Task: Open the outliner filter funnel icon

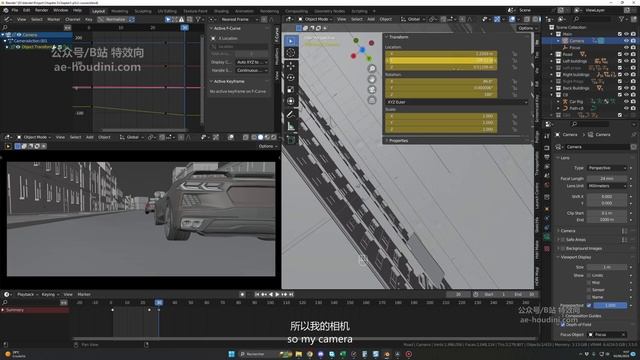Action: (x=622, y=19)
